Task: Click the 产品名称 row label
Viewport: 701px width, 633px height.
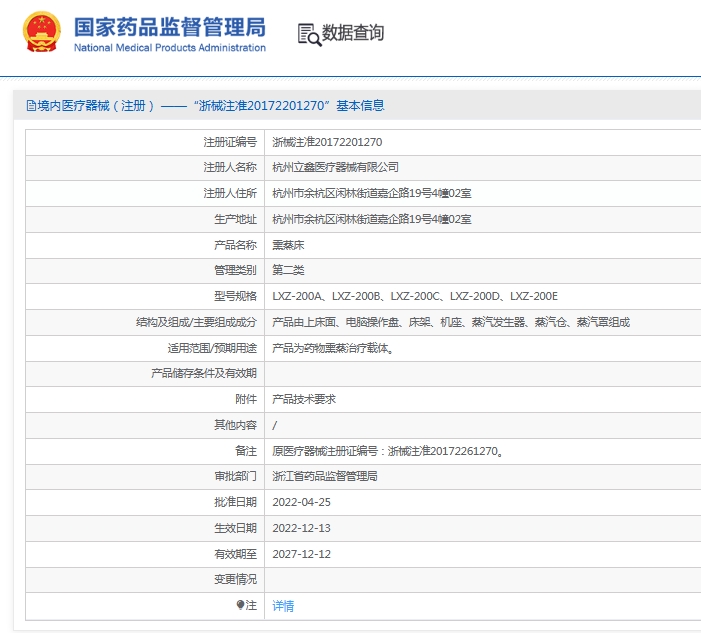Action: point(236,245)
